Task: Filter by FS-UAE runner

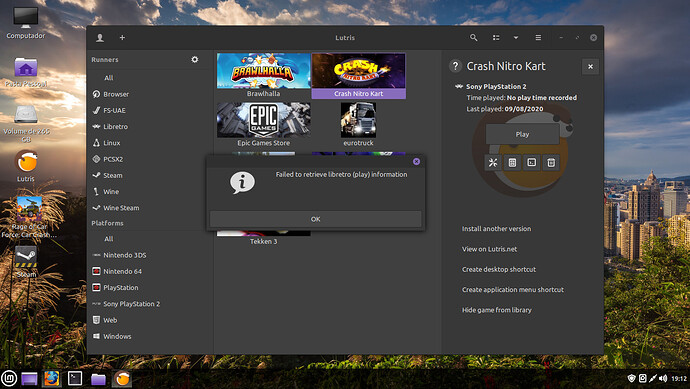Action: pos(114,110)
